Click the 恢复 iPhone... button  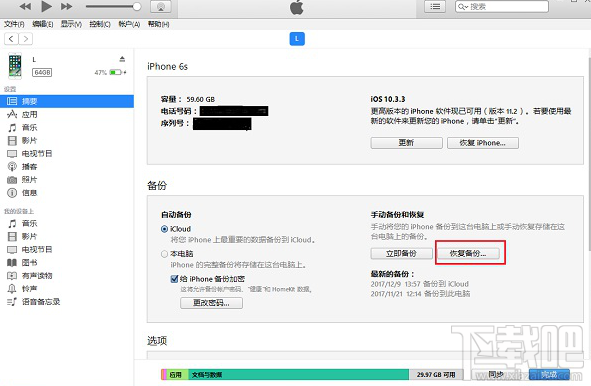(x=482, y=143)
